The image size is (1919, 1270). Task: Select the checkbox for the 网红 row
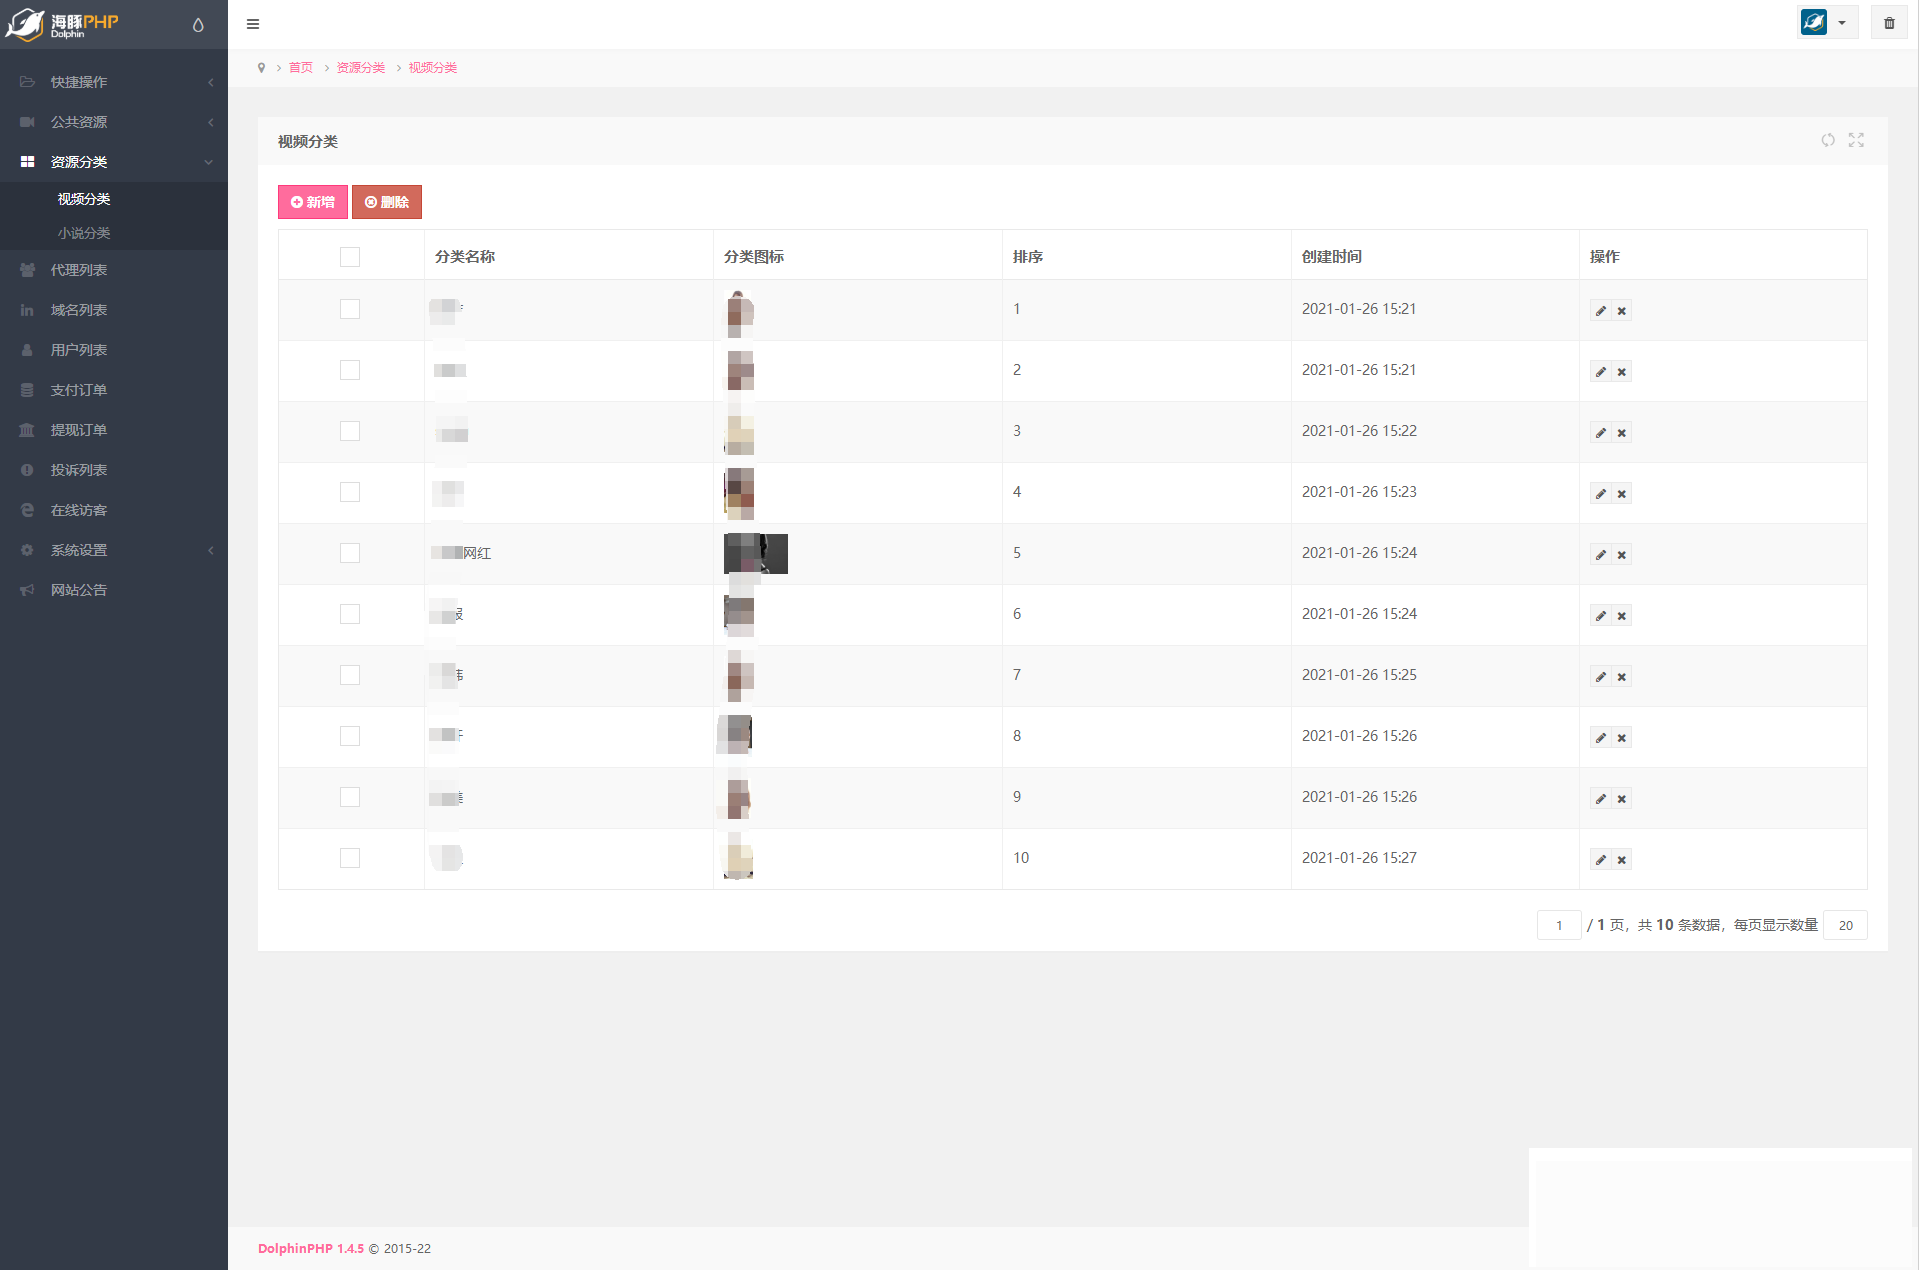[350, 553]
